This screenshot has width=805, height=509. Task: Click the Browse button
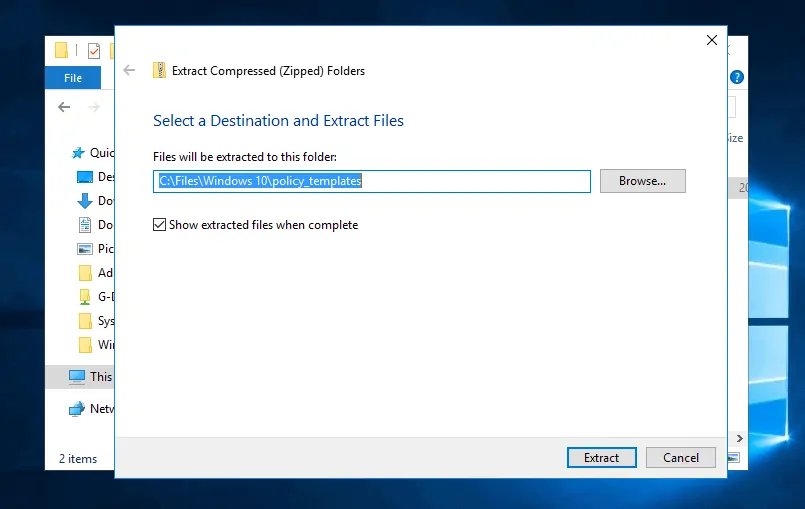point(642,181)
